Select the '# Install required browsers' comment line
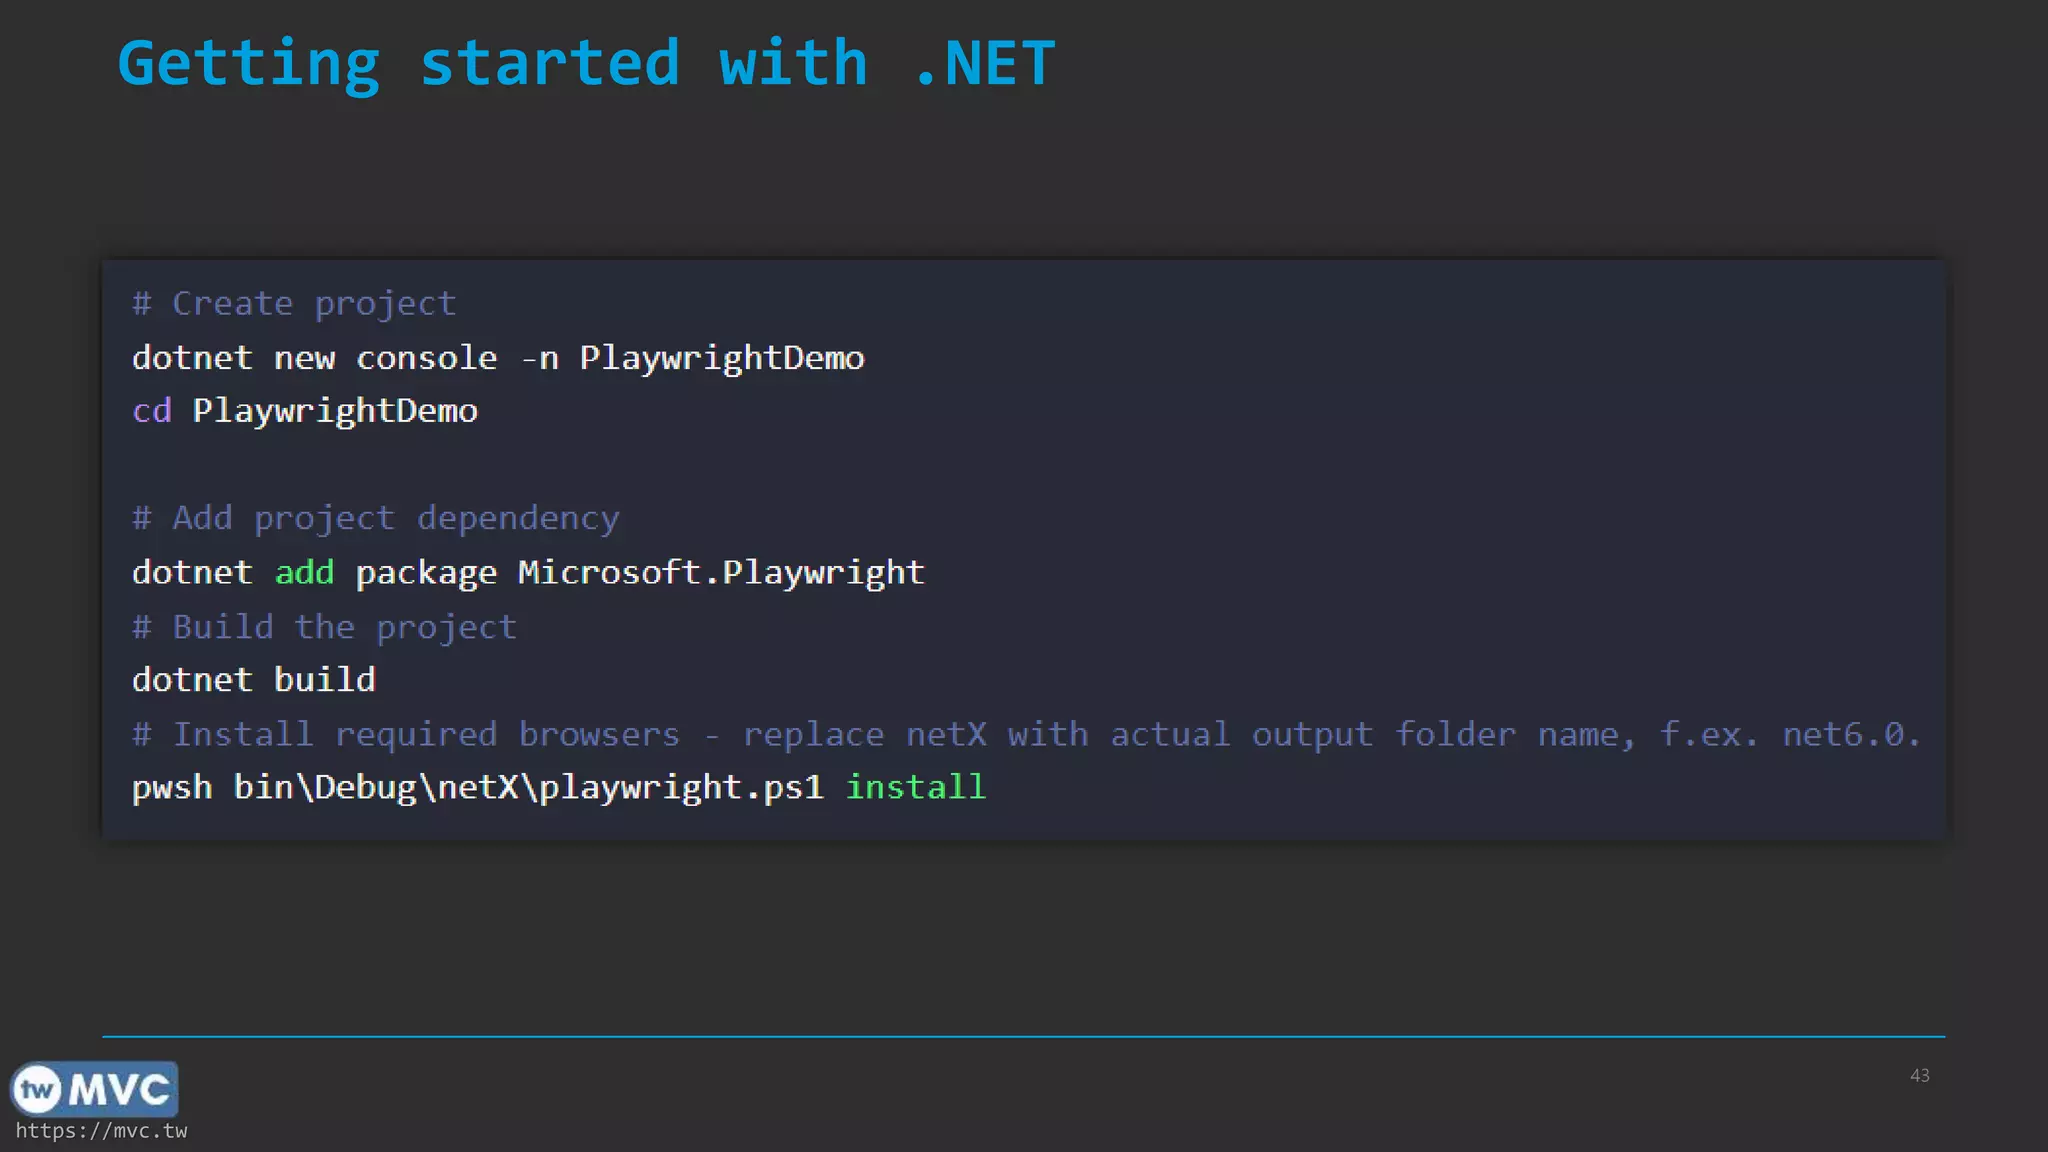2048x1152 pixels. click(1027, 734)
